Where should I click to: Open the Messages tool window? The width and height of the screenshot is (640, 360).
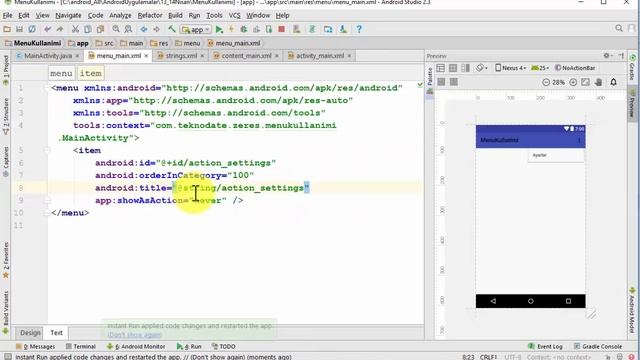pos(36,346)
